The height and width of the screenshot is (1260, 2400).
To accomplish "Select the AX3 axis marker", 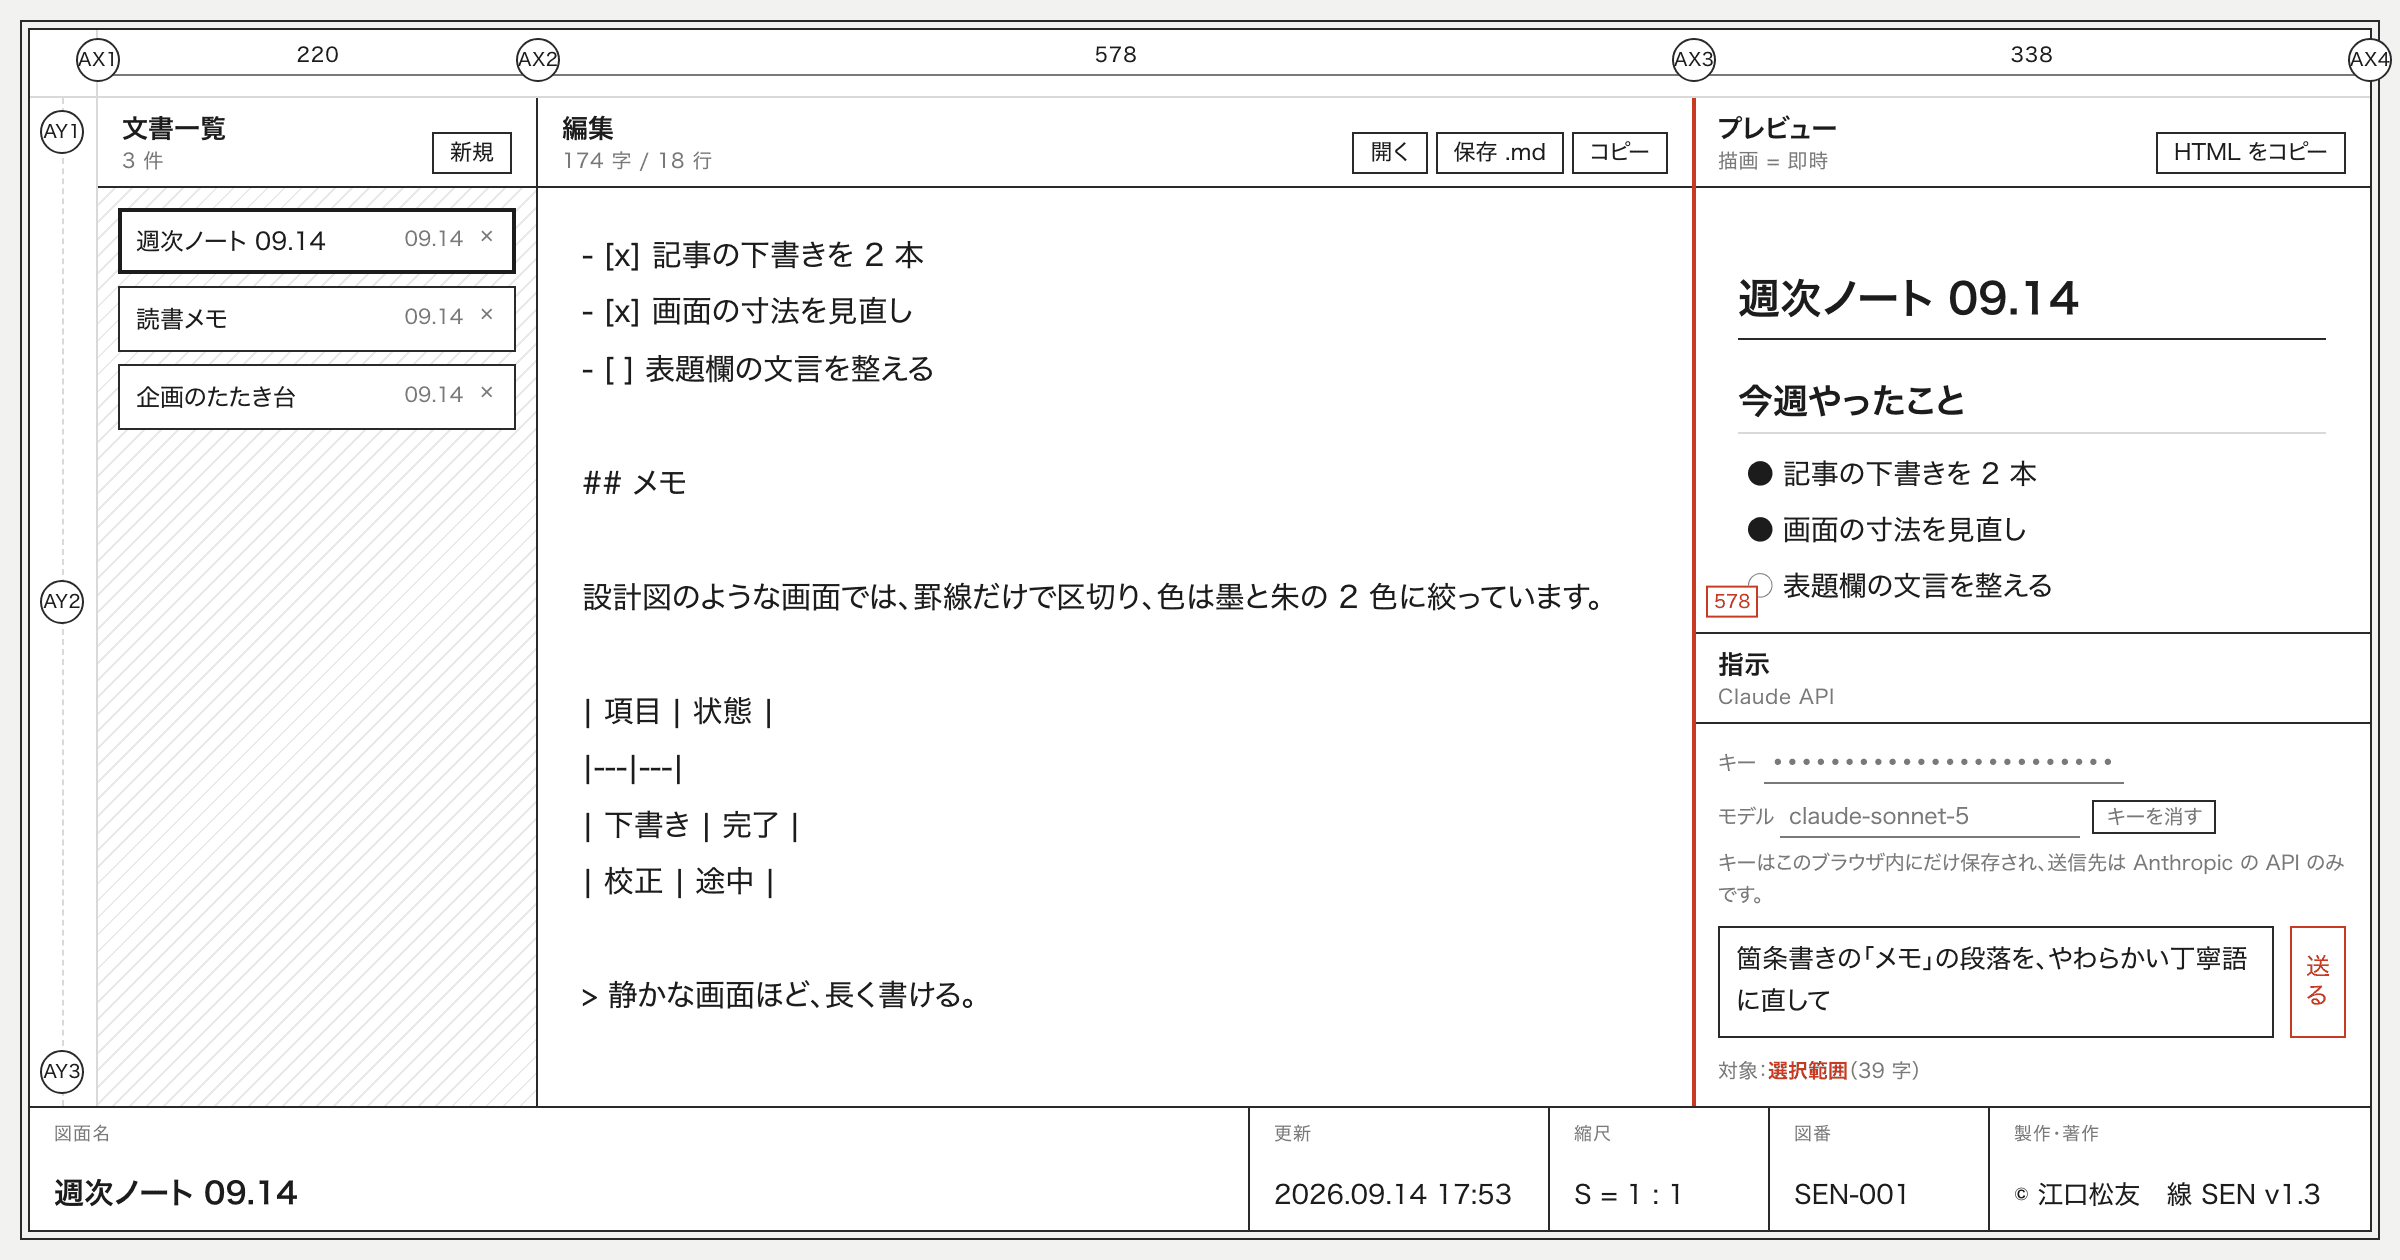I will 1694,59.
